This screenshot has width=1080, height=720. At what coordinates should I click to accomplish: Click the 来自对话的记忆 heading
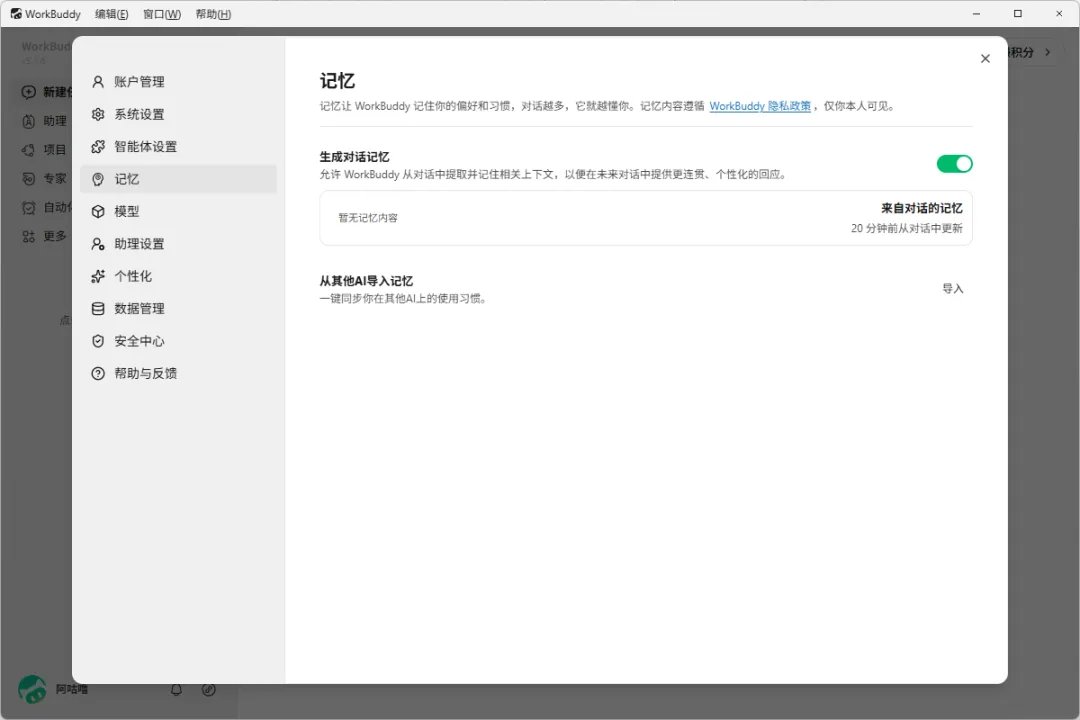coord(922,208)
